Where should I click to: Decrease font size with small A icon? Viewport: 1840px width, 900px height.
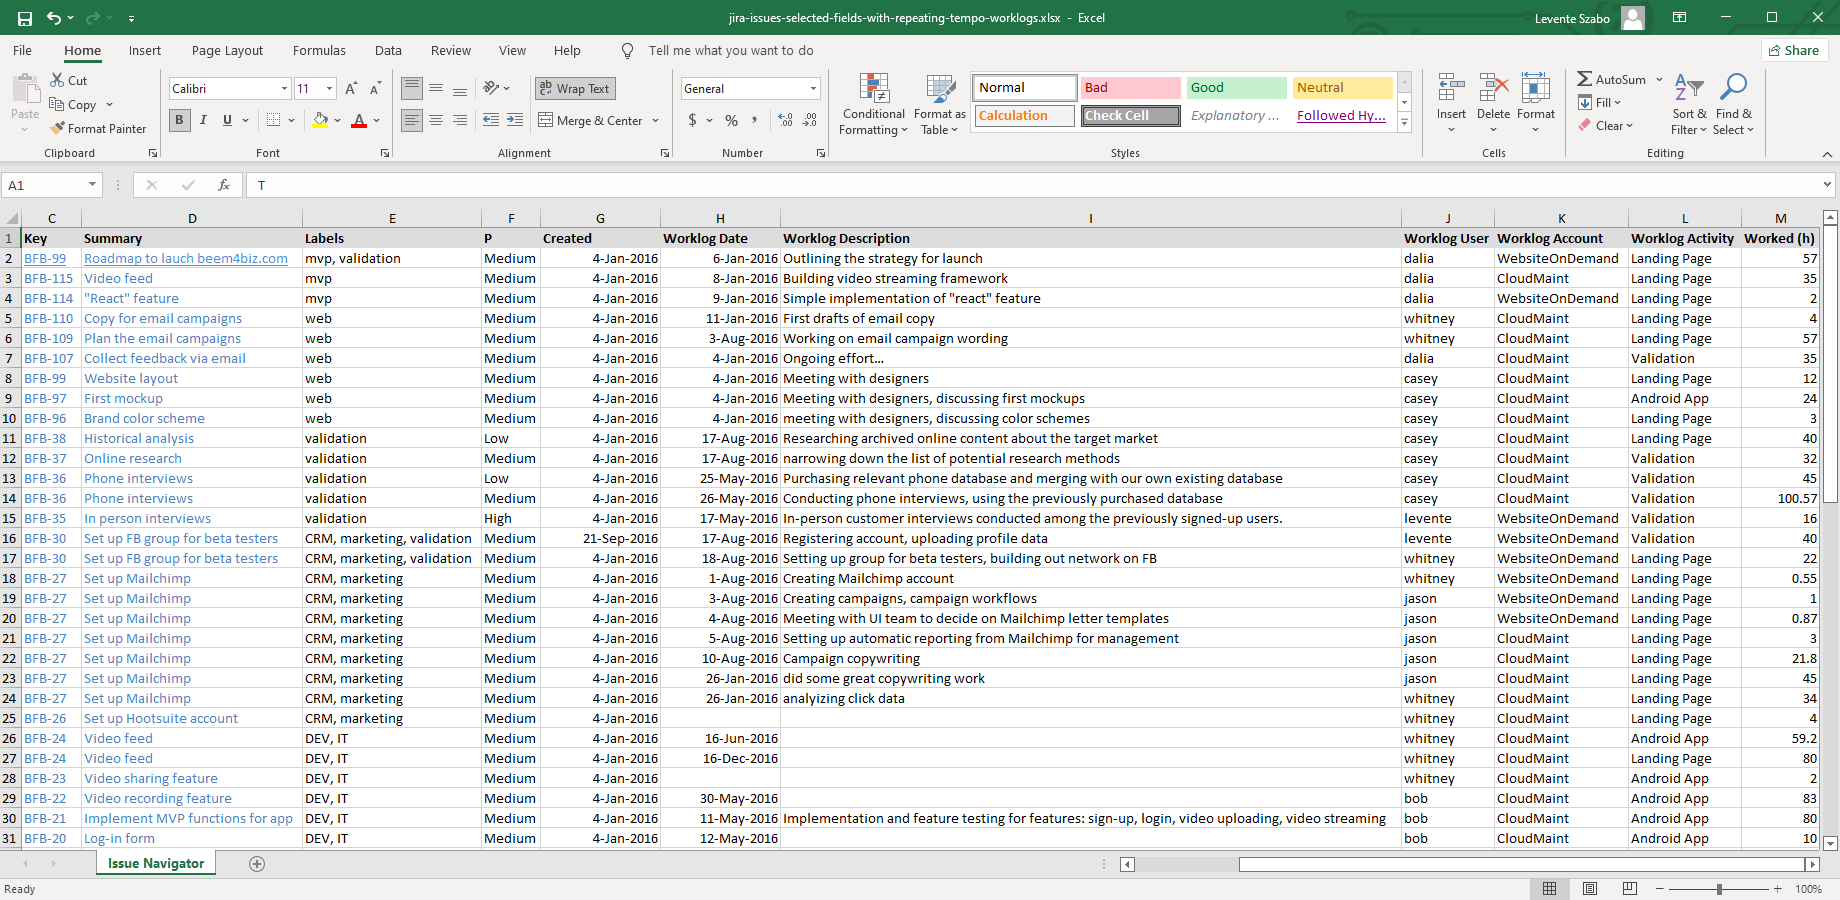click(375, 89)
